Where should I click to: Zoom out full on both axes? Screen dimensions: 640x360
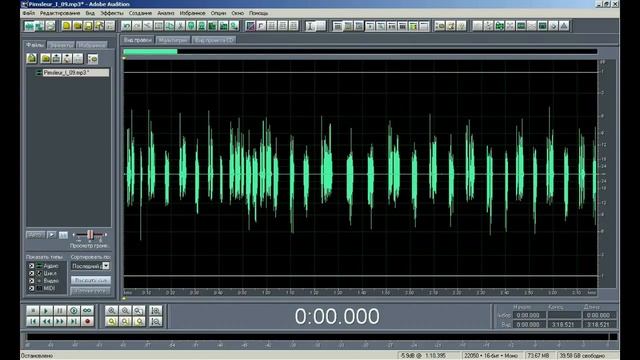[139, 311]
